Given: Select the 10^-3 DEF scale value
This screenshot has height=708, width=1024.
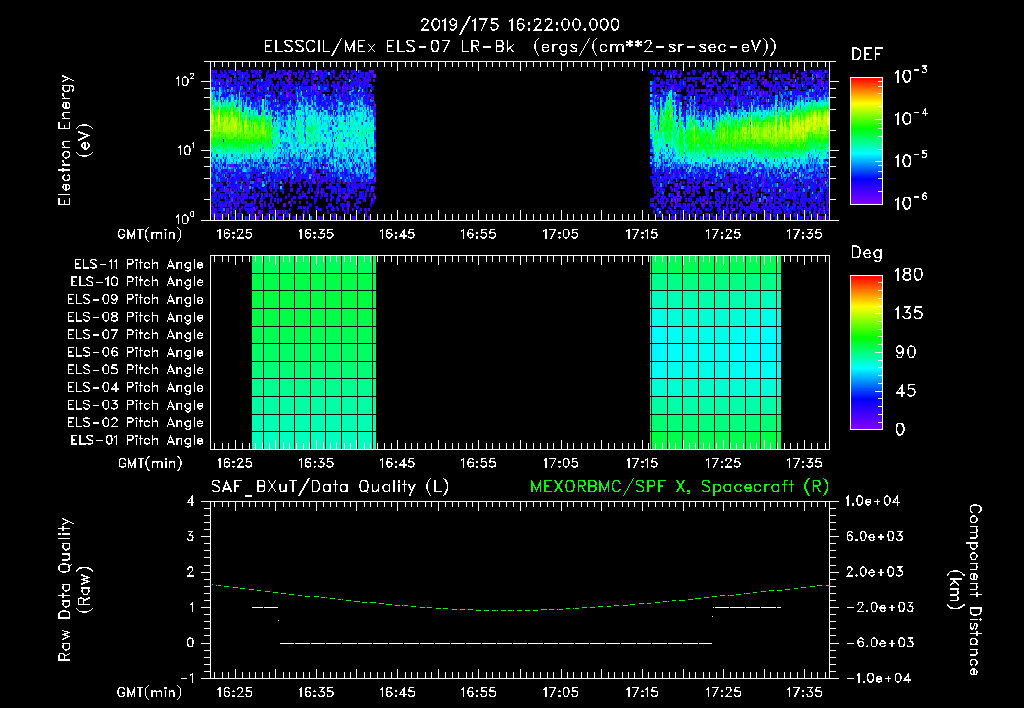Looking at the screenshot, I should tap(910, 75).
